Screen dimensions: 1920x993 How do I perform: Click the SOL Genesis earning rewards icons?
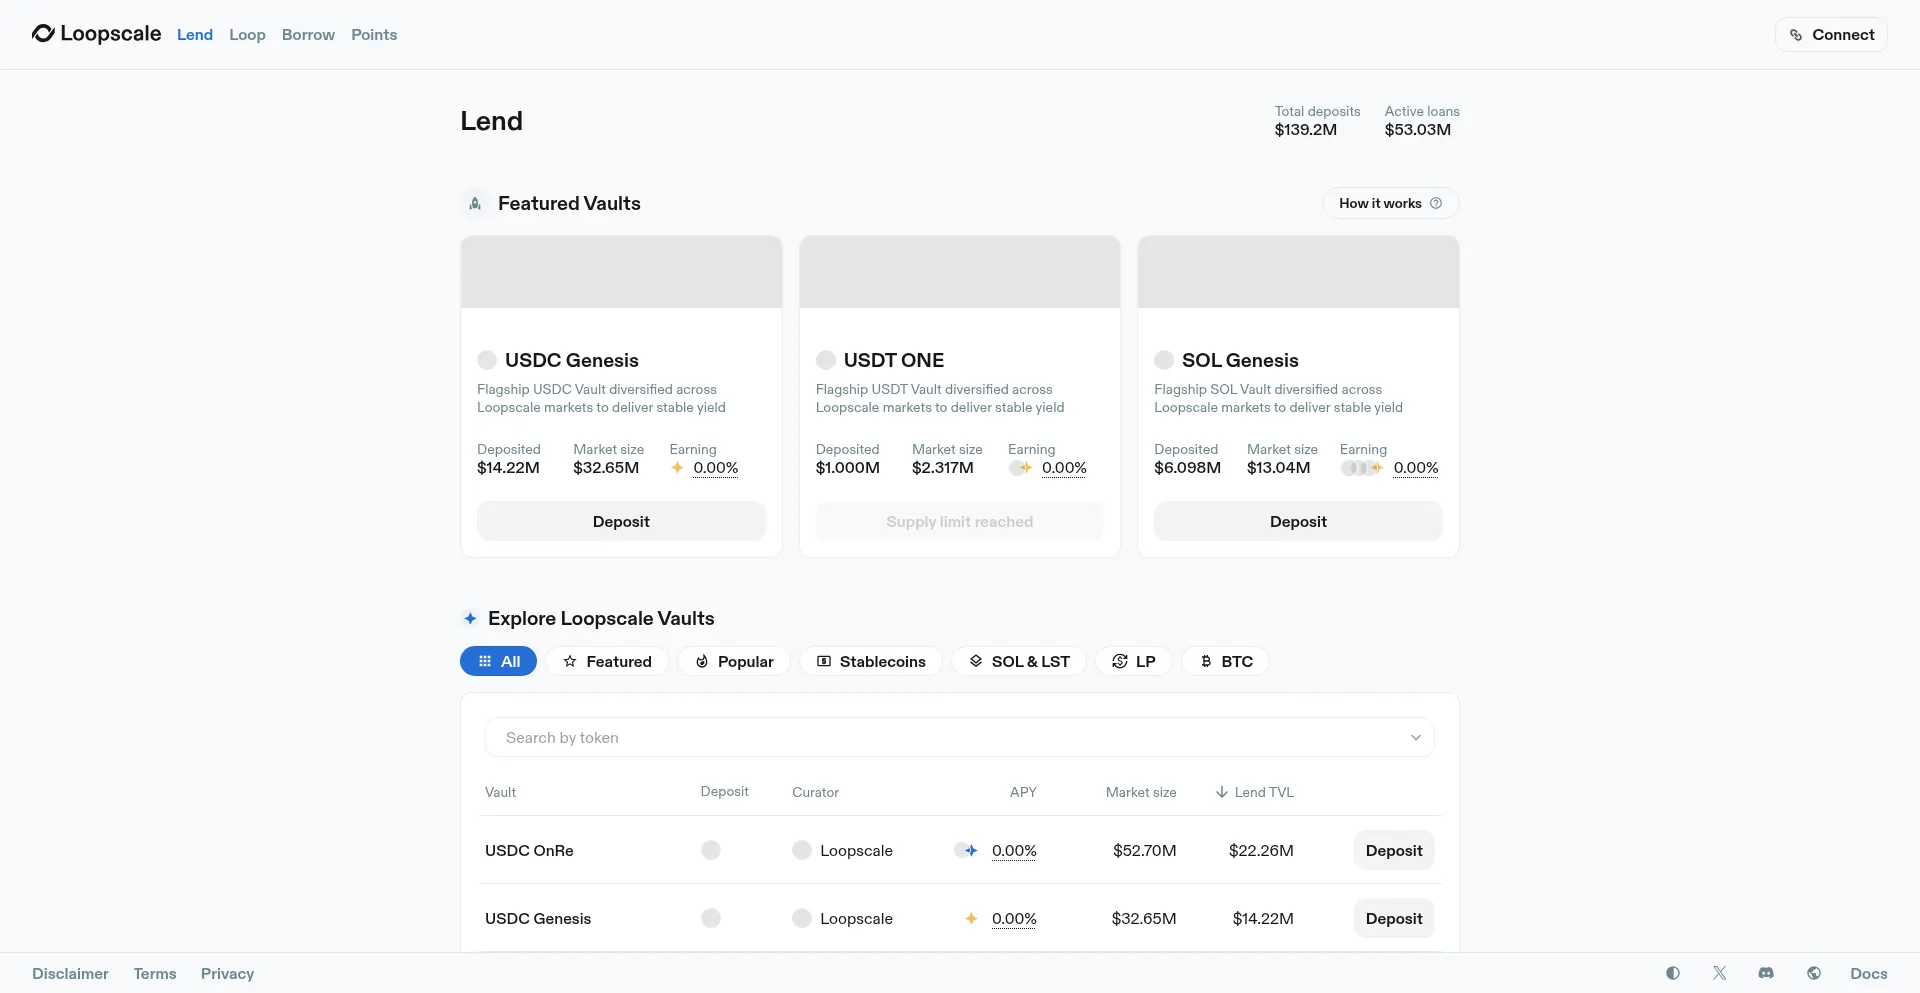tap(1362, 467)
